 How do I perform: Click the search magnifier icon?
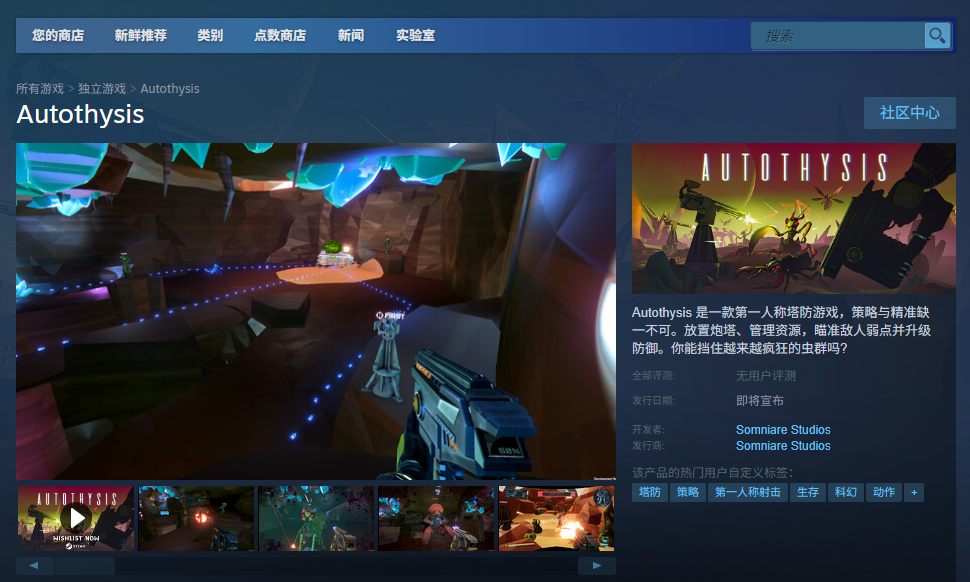[x=937, y=36]
